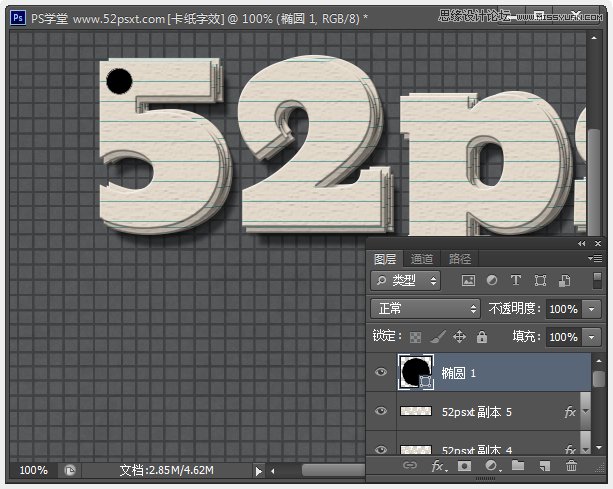The width and height of the screenshot is (613, 489).
Task: Create a new group folder
Action: point(517,466)
